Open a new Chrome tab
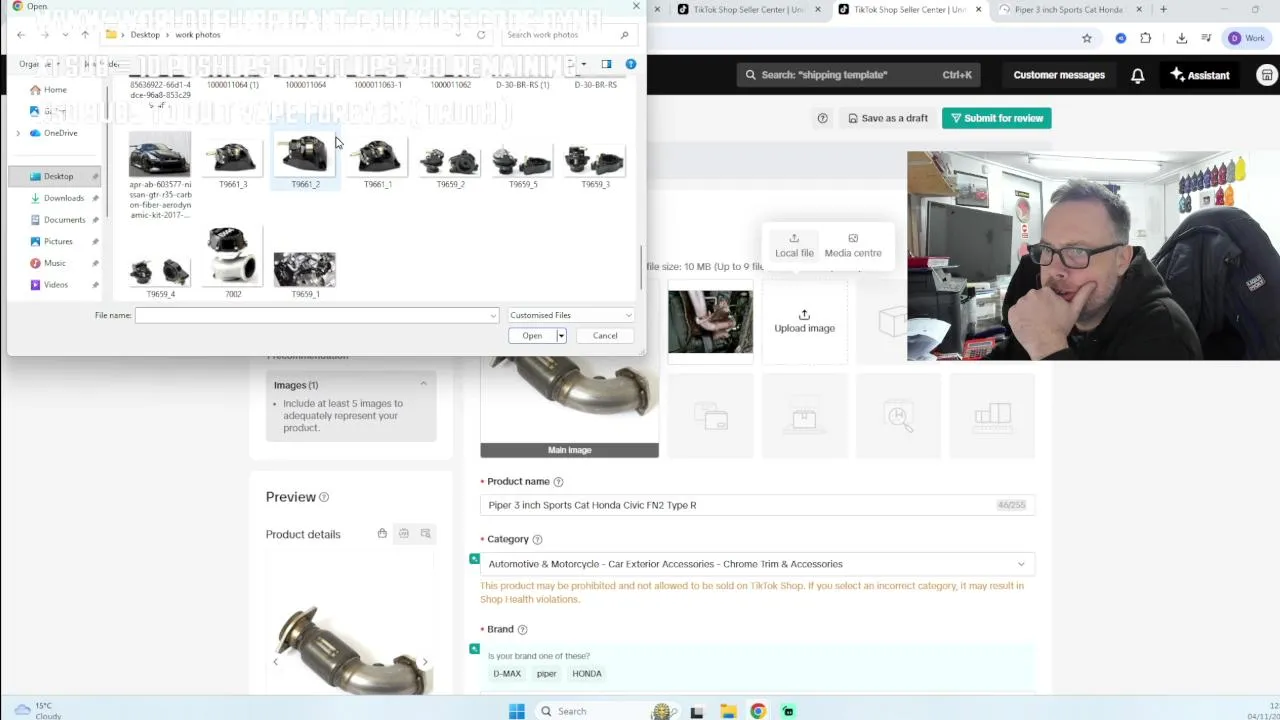 coord(1163,10)
